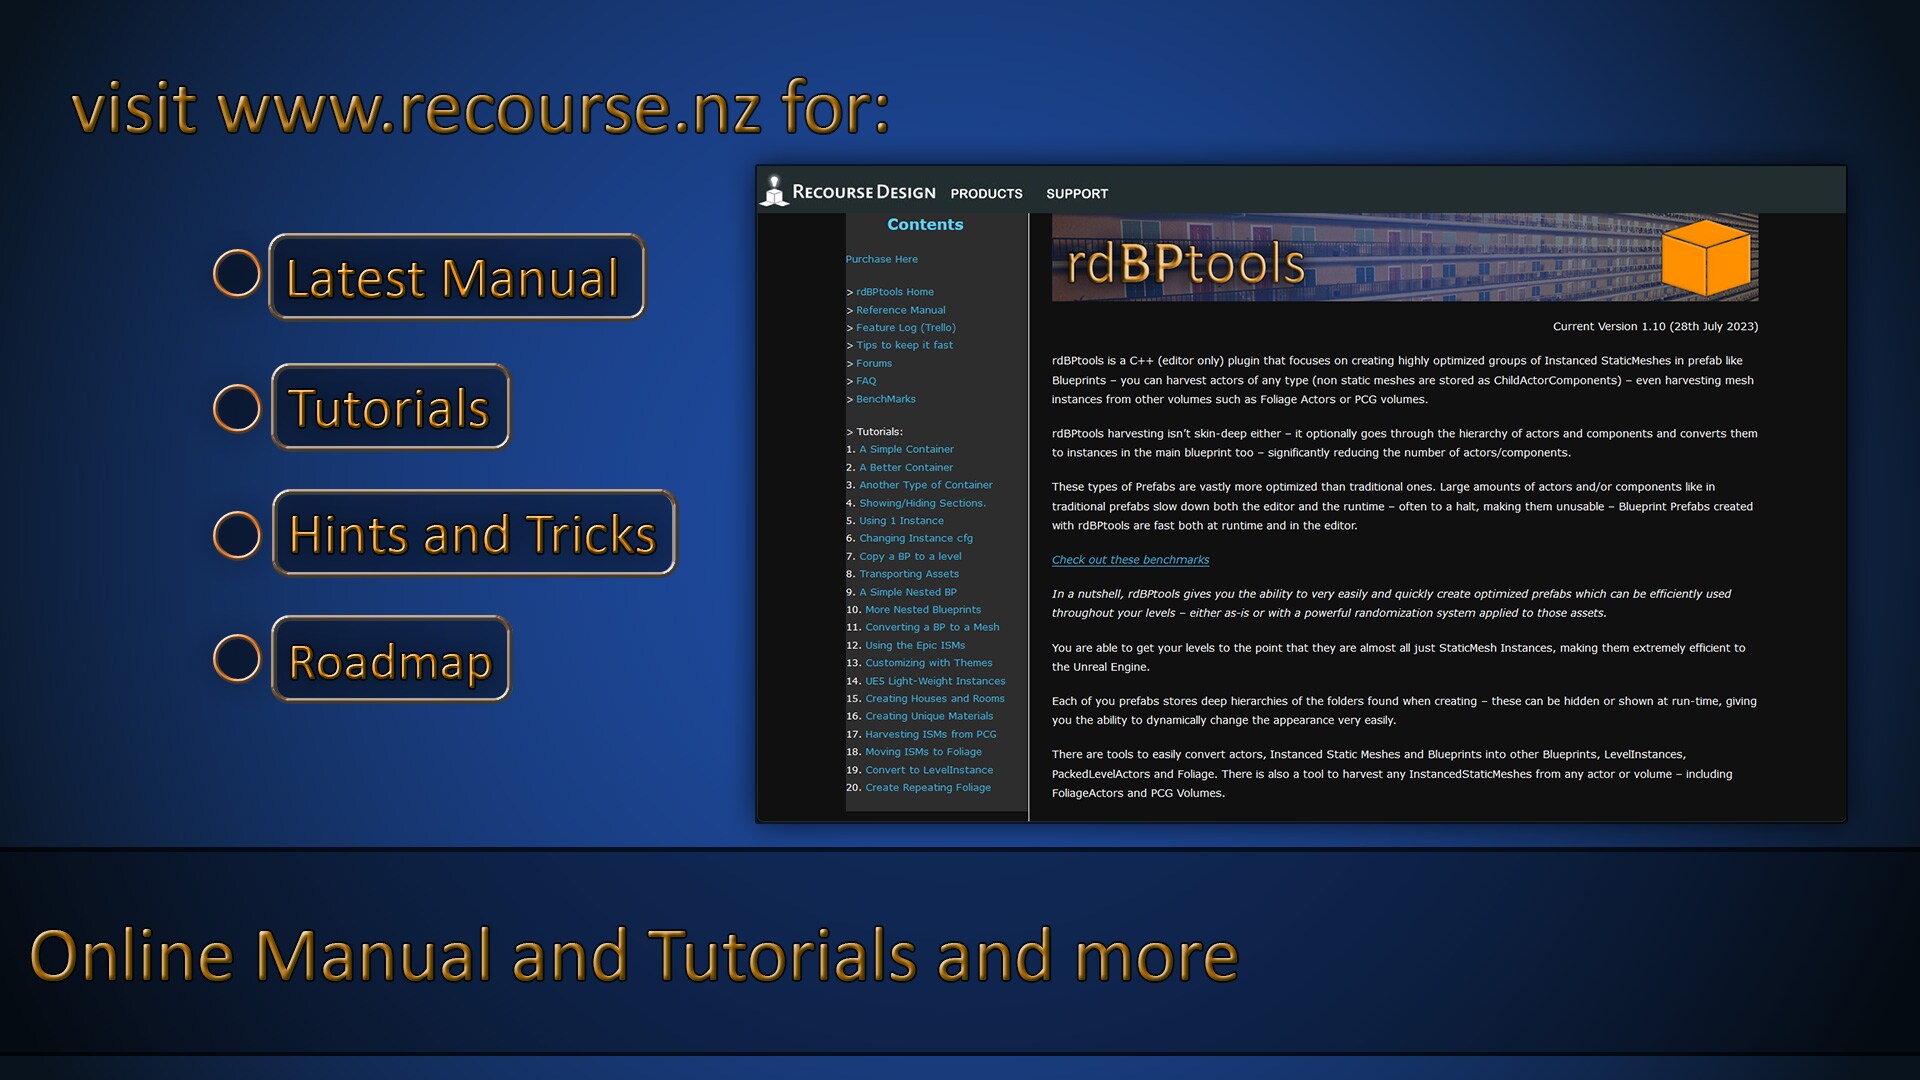Screen dimensions: 1920x1080
Task: Expand the Forums entry chevron
Action: (850, 363)
